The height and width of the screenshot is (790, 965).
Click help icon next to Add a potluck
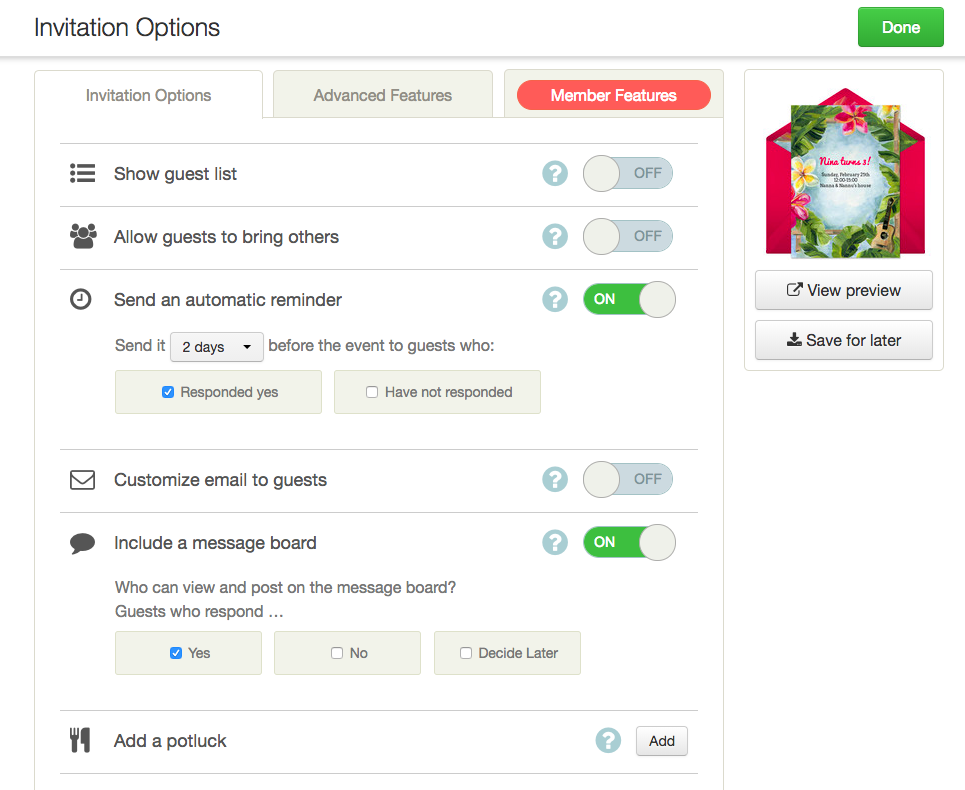608,741
